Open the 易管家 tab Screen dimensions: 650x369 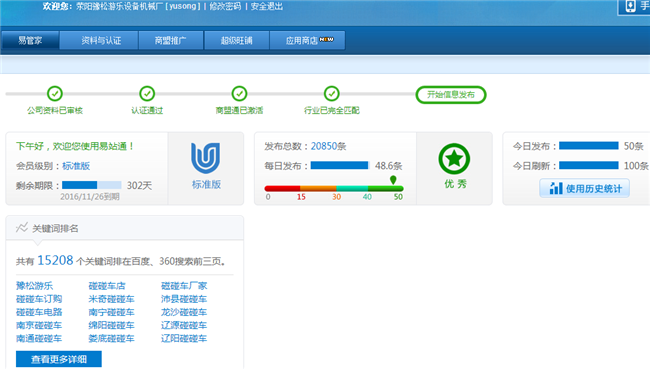point(30,40)
